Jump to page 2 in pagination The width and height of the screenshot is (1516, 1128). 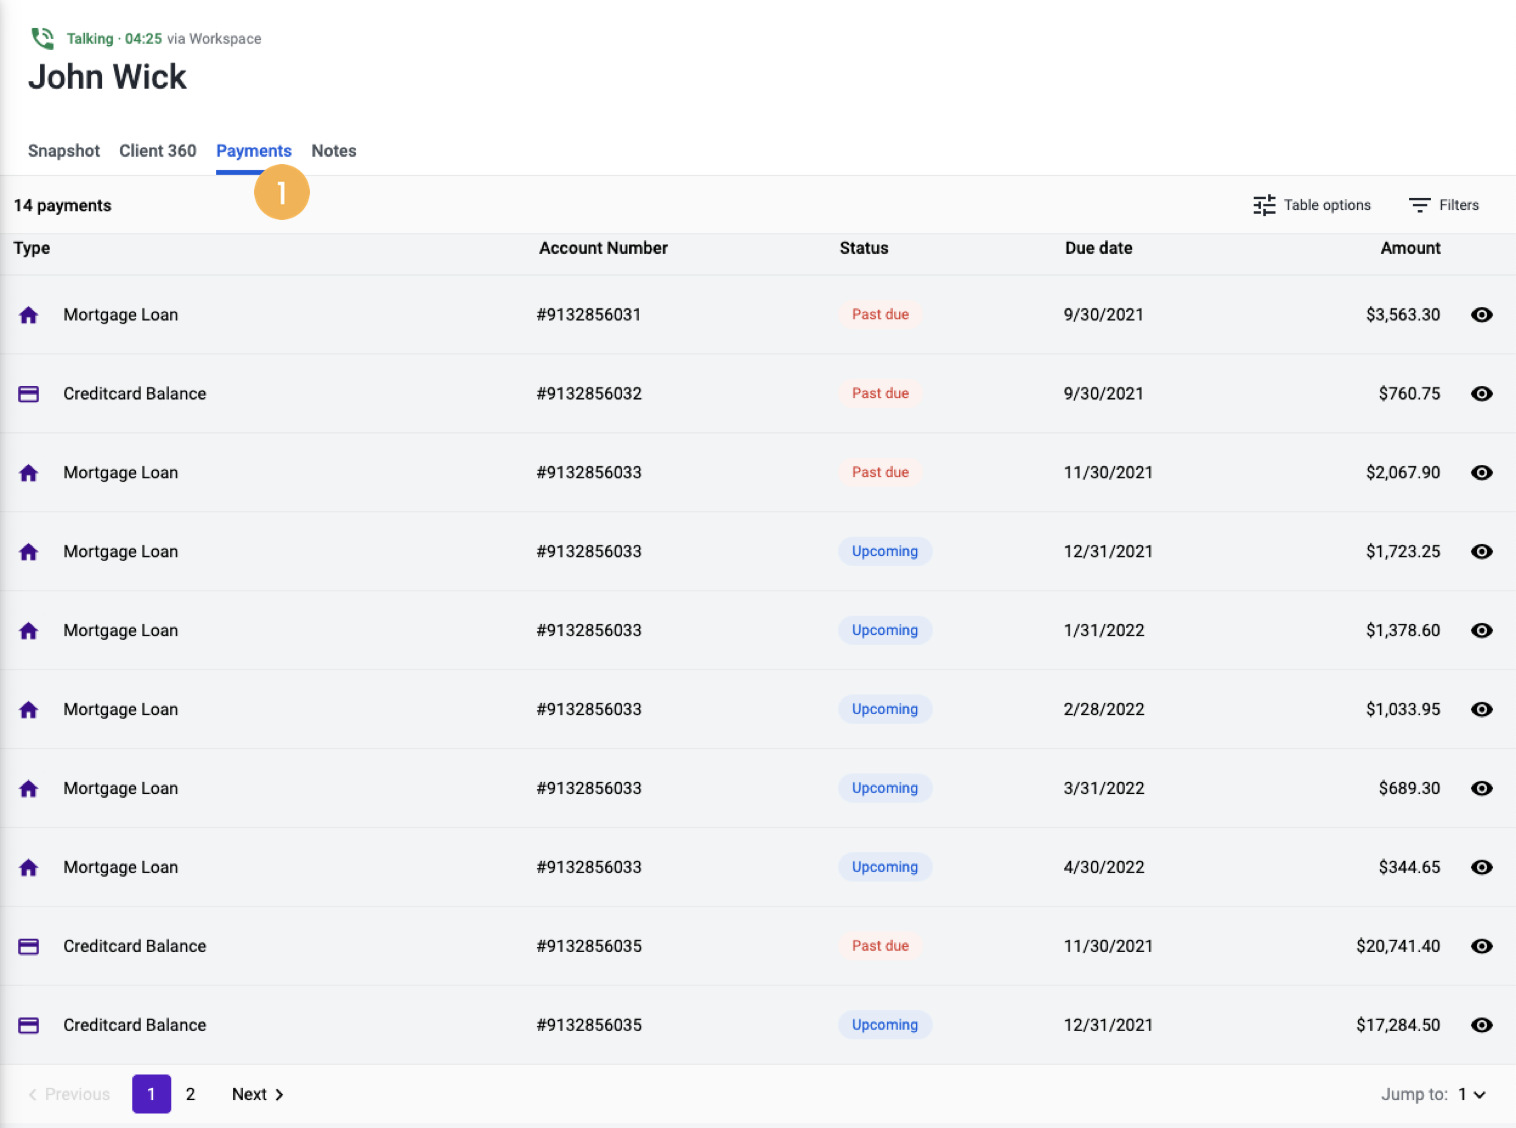coord(190,1094)
